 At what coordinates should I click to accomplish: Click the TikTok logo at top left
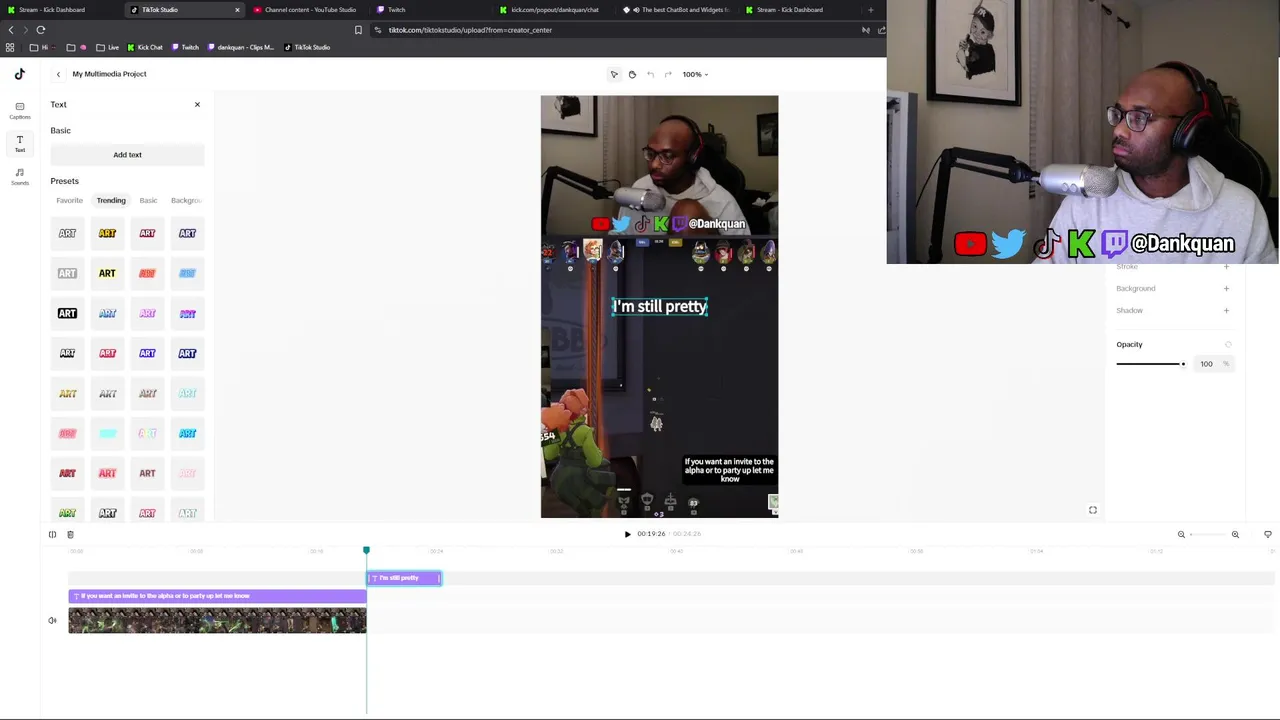point(19,74)
